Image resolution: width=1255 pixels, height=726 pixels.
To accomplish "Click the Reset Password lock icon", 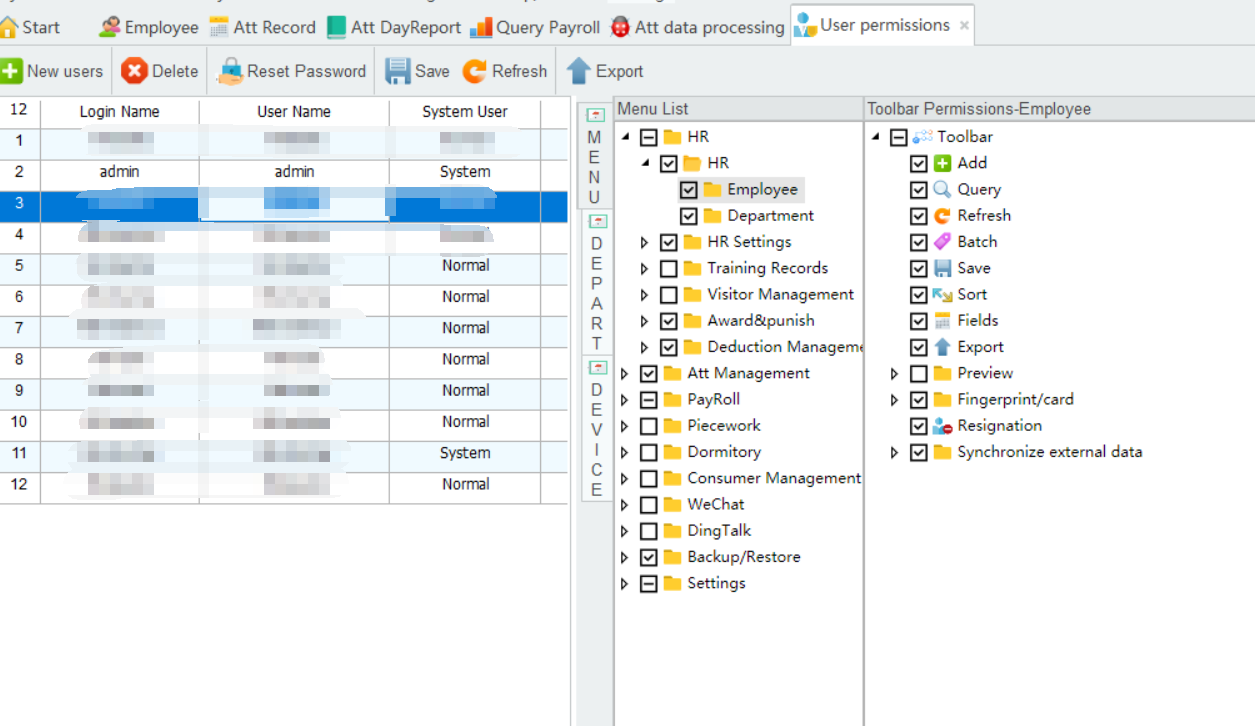I will [231, 71].
